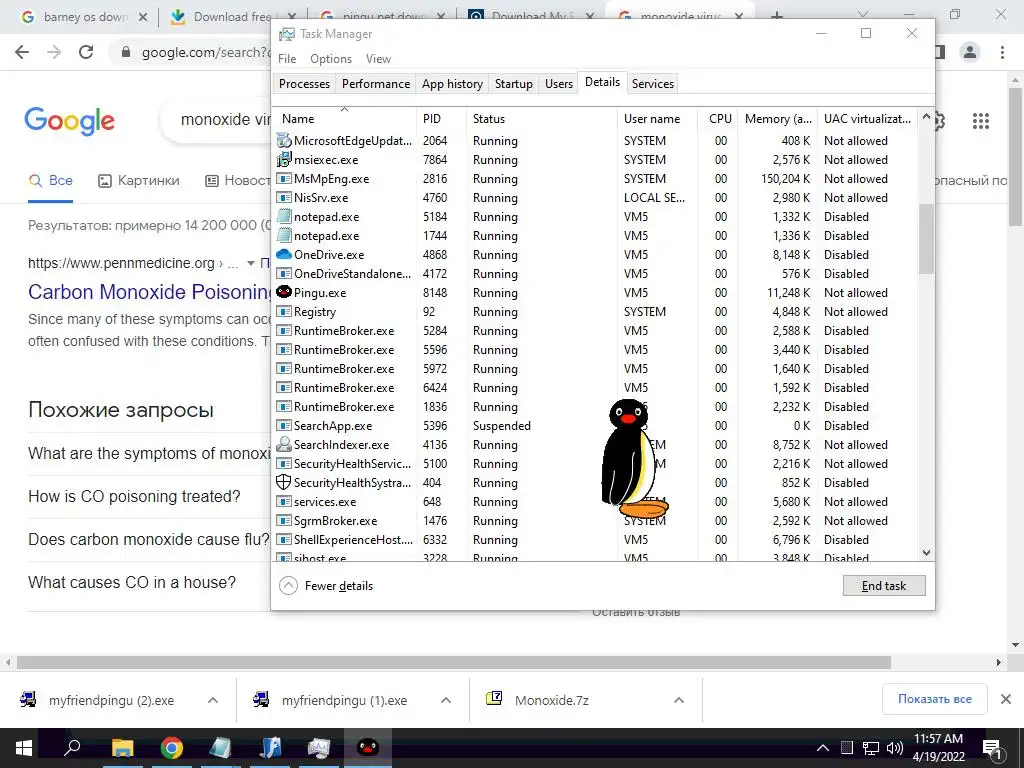The width and height of the screenshot is (1024, 768).
Task: Click the End task button
Action: tap(884, 586)
